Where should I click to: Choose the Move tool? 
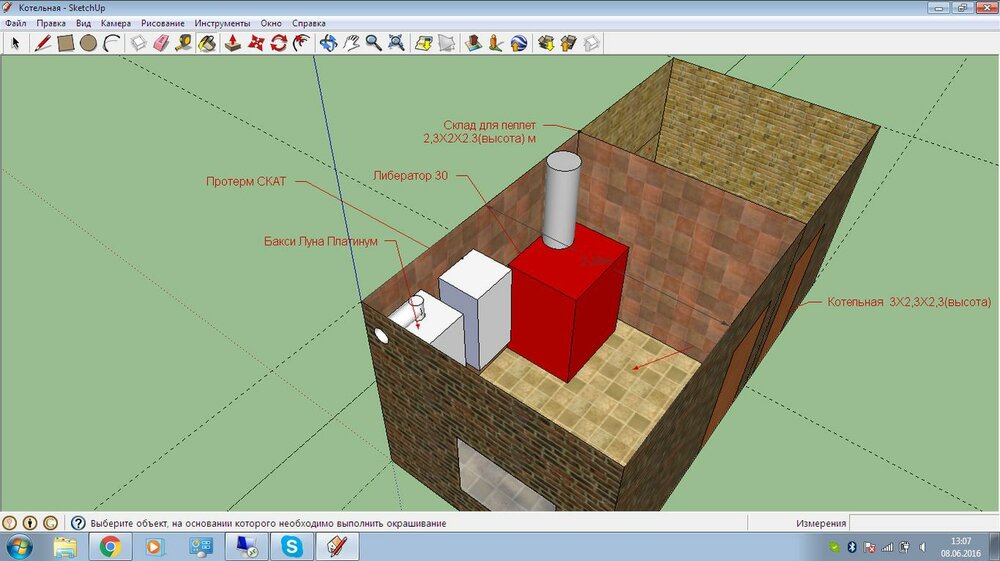pos(256,43)
